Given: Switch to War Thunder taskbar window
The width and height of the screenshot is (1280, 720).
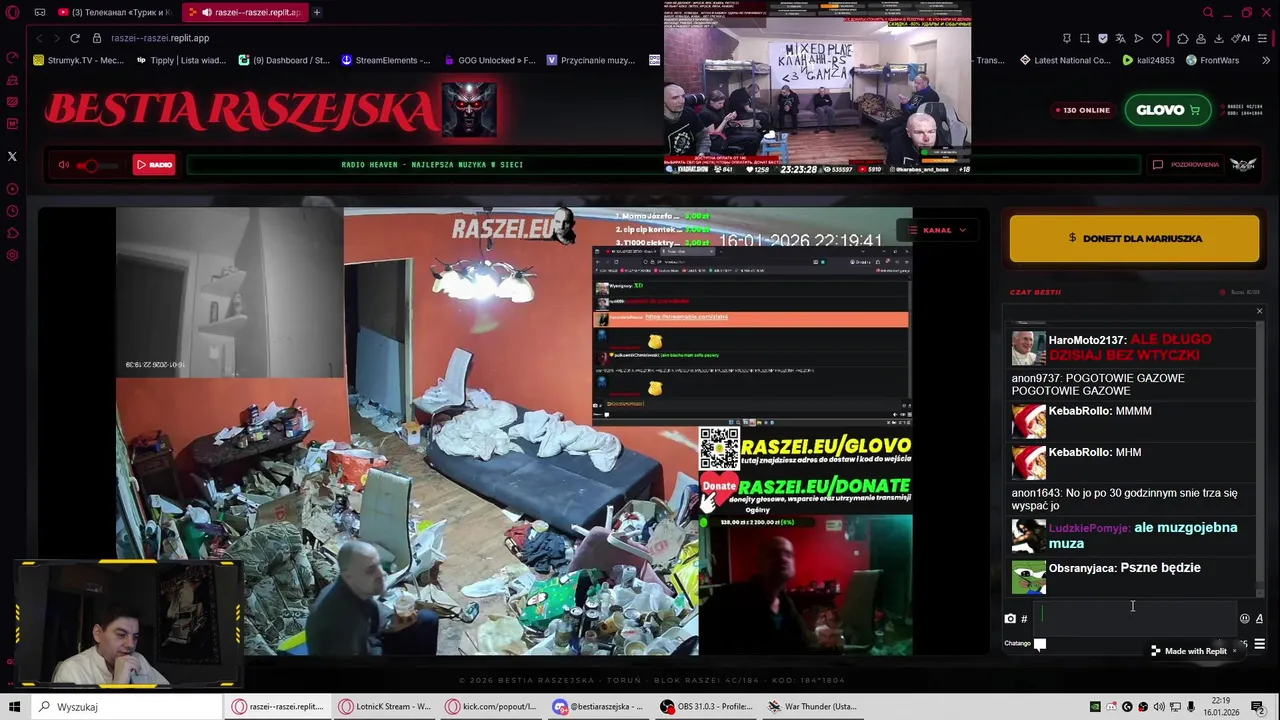Looking at the screenshot, I should tap(811, 707).
